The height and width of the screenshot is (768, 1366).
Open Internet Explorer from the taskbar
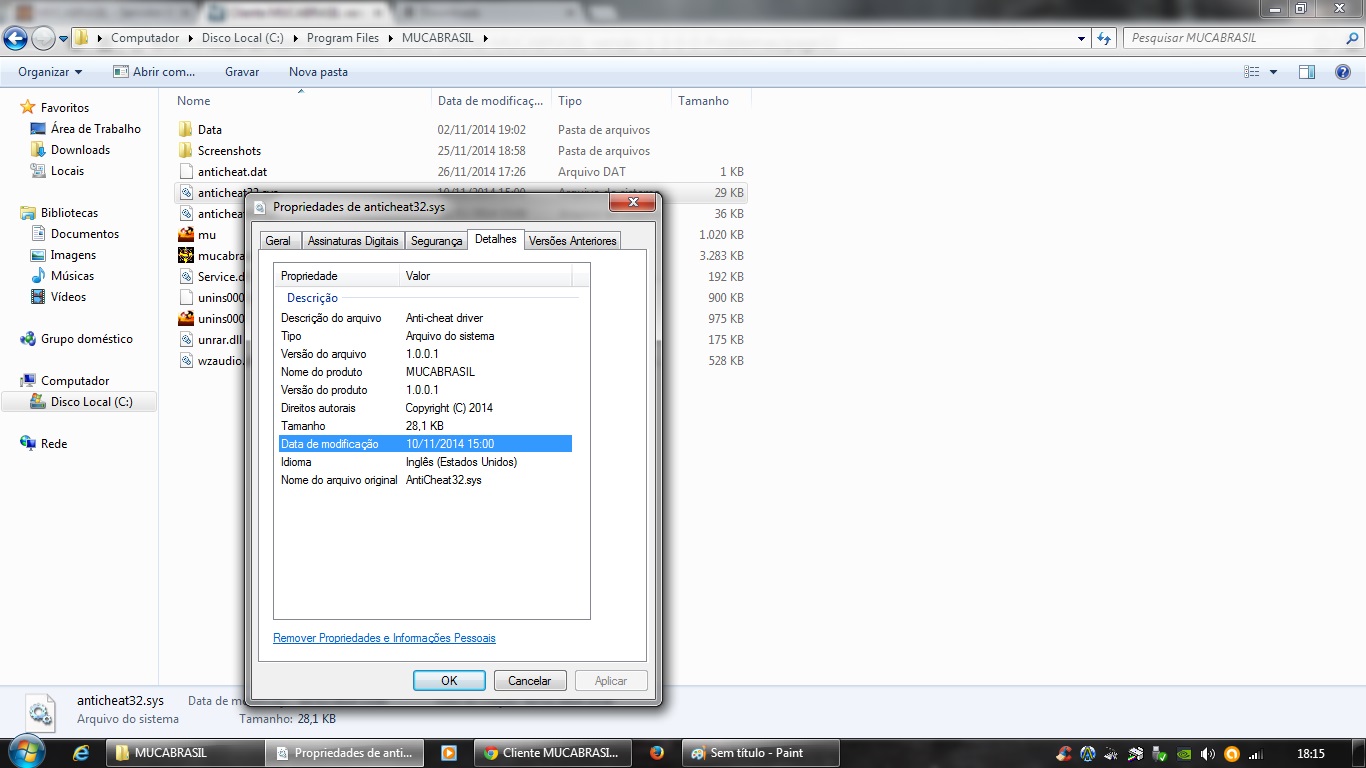coord(81,753)
